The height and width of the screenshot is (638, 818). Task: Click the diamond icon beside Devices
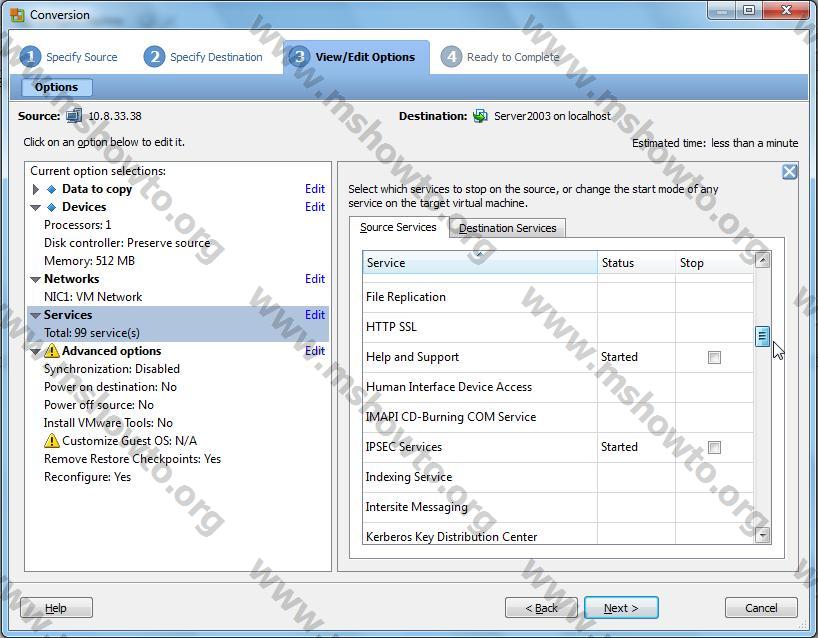(x=52, y=207)
